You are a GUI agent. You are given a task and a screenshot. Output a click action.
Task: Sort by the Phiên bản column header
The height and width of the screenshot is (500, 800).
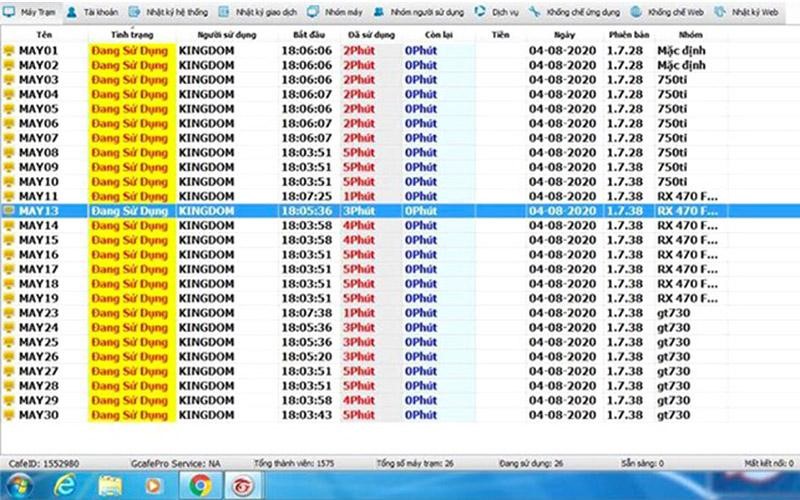point(629,35)
